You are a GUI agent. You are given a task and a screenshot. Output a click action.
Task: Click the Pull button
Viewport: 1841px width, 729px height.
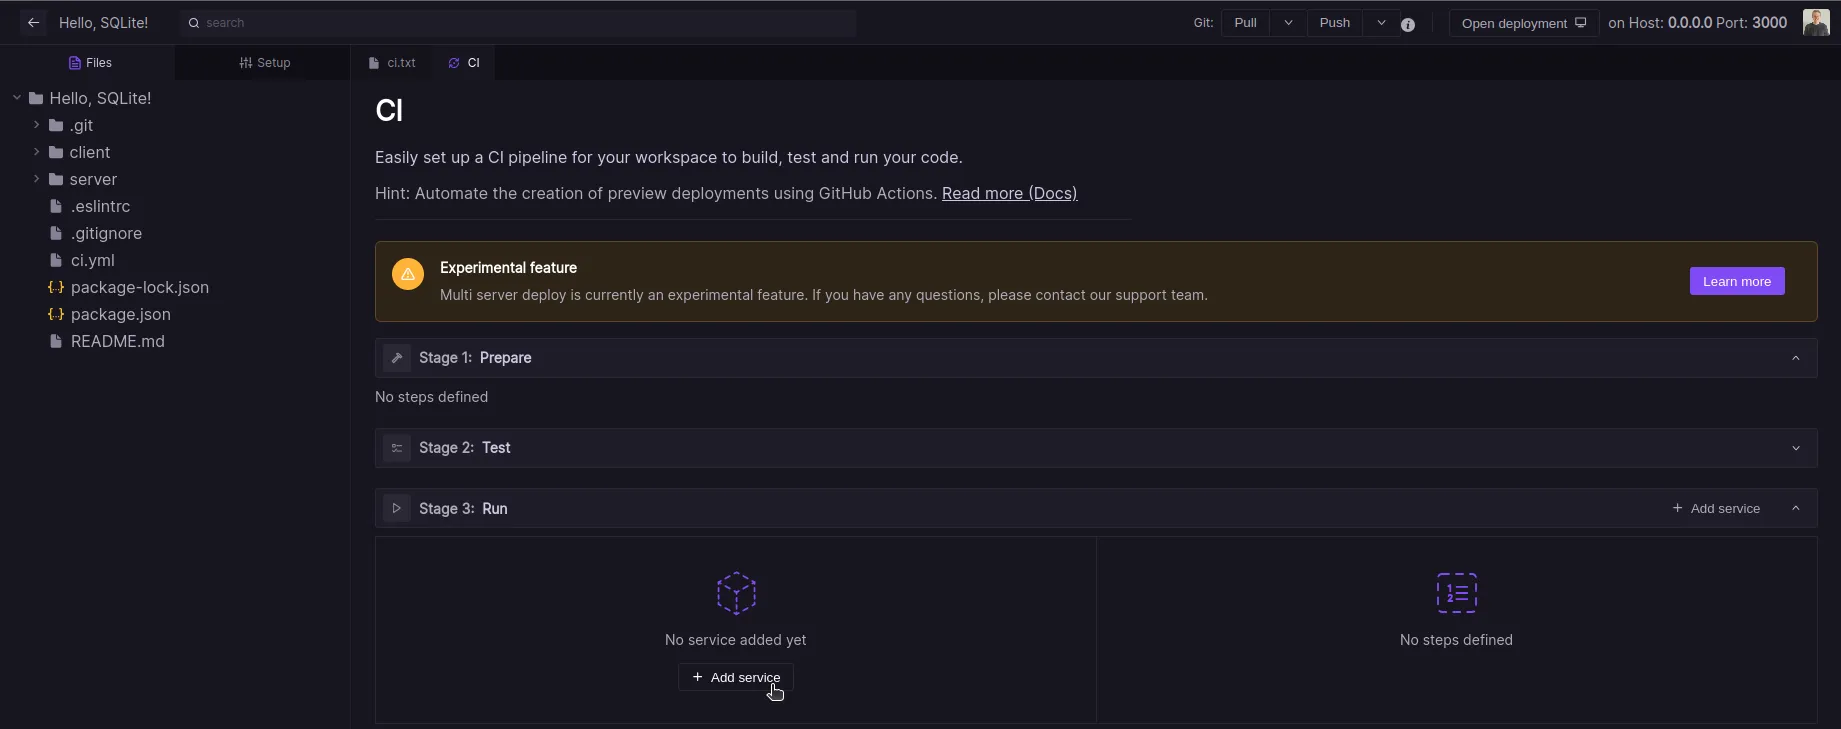(1245, 23)
